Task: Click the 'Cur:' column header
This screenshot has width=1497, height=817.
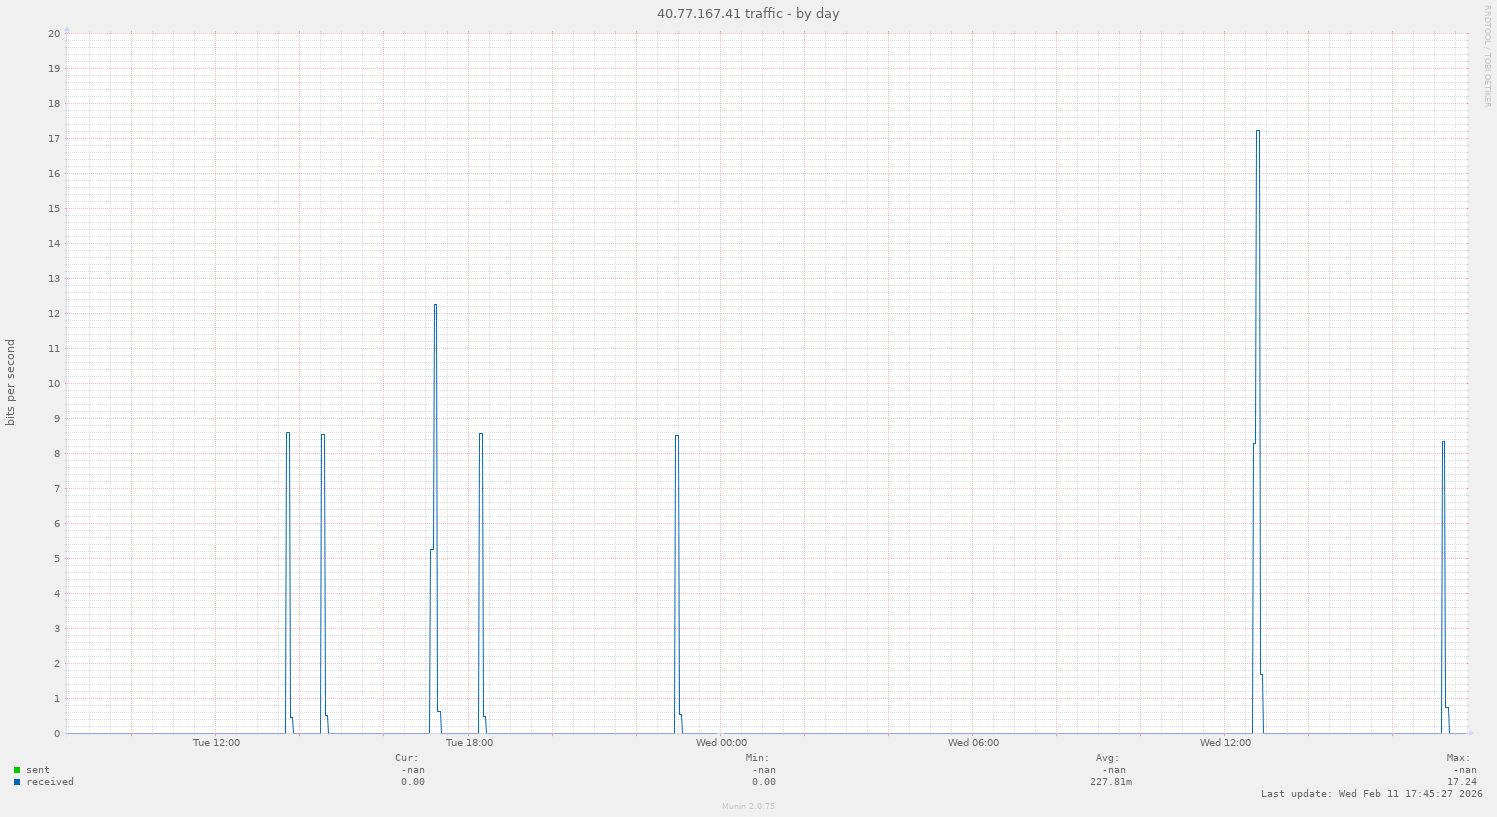Action: pyautogui.click(x=407, y=758)
